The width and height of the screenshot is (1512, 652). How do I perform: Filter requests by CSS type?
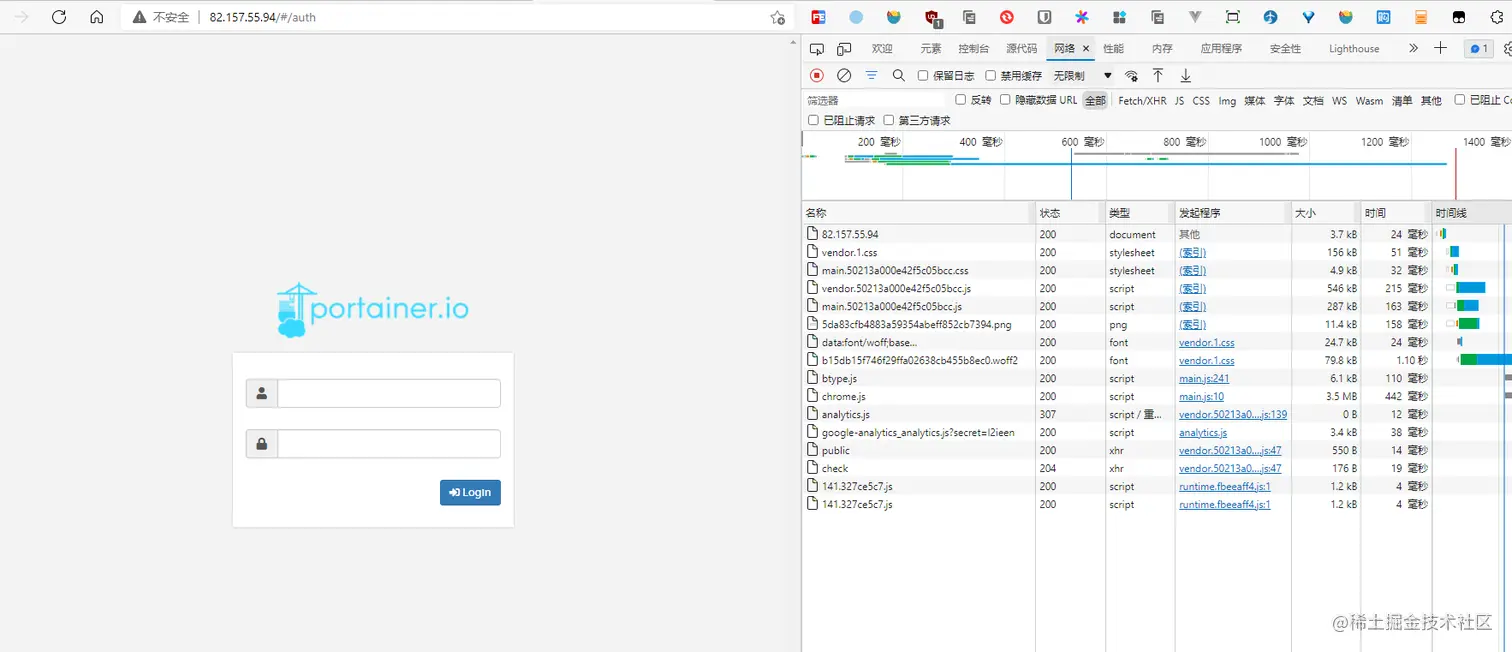click(x=1201, y=101)
